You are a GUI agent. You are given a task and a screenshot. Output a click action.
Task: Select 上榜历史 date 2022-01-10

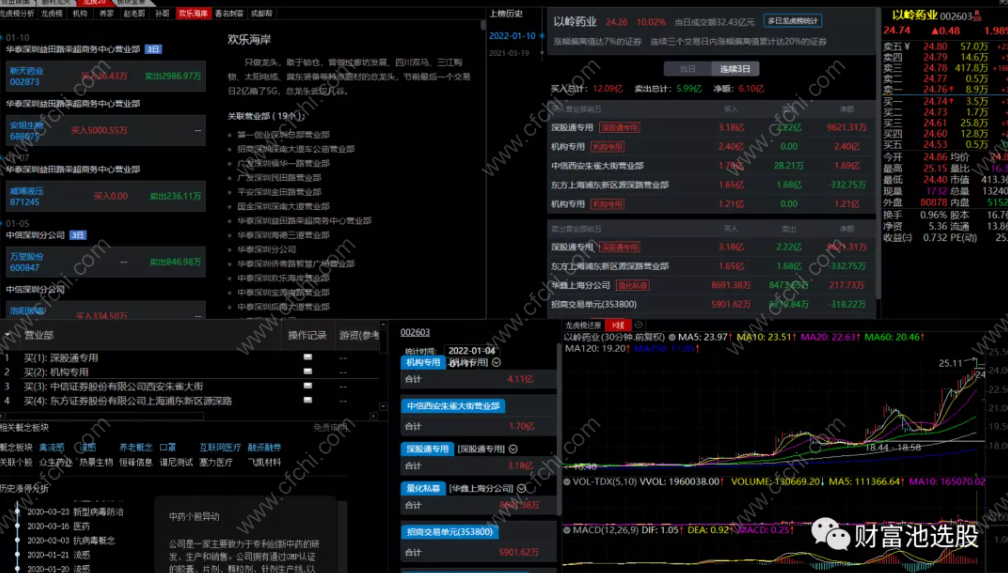pyautogui.click(x=512, y=36)
